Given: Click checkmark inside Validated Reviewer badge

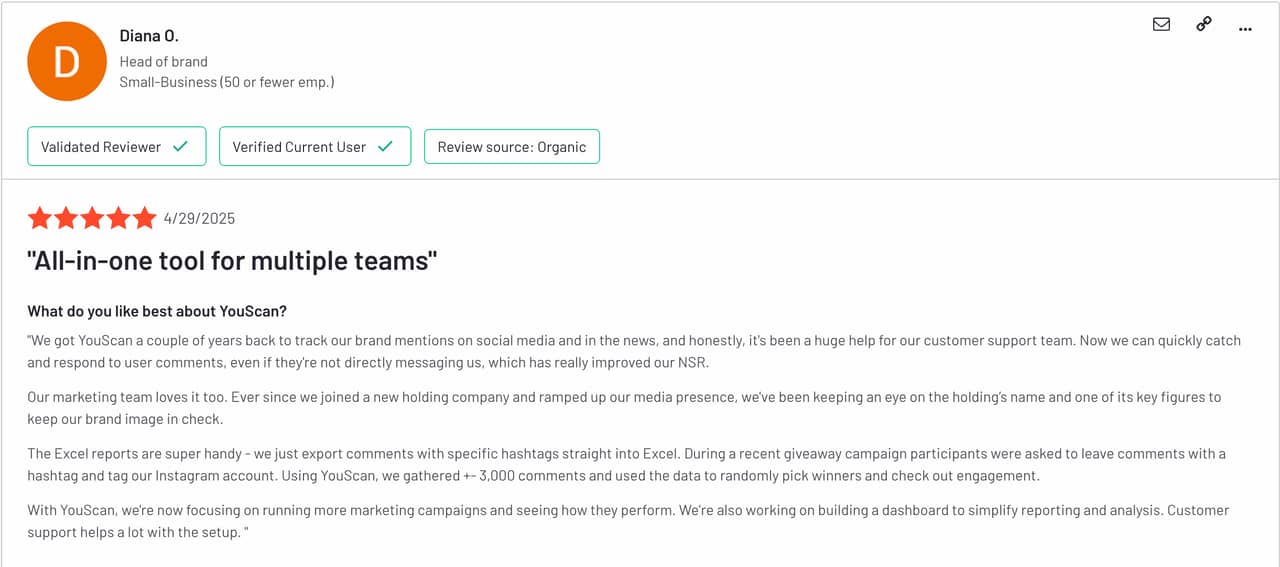Looking at the screenshot, I should pos(180,146).
